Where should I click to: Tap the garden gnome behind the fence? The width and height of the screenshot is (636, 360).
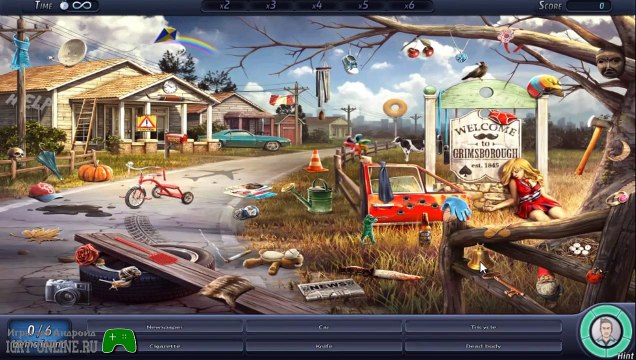[x=548, y=283]
